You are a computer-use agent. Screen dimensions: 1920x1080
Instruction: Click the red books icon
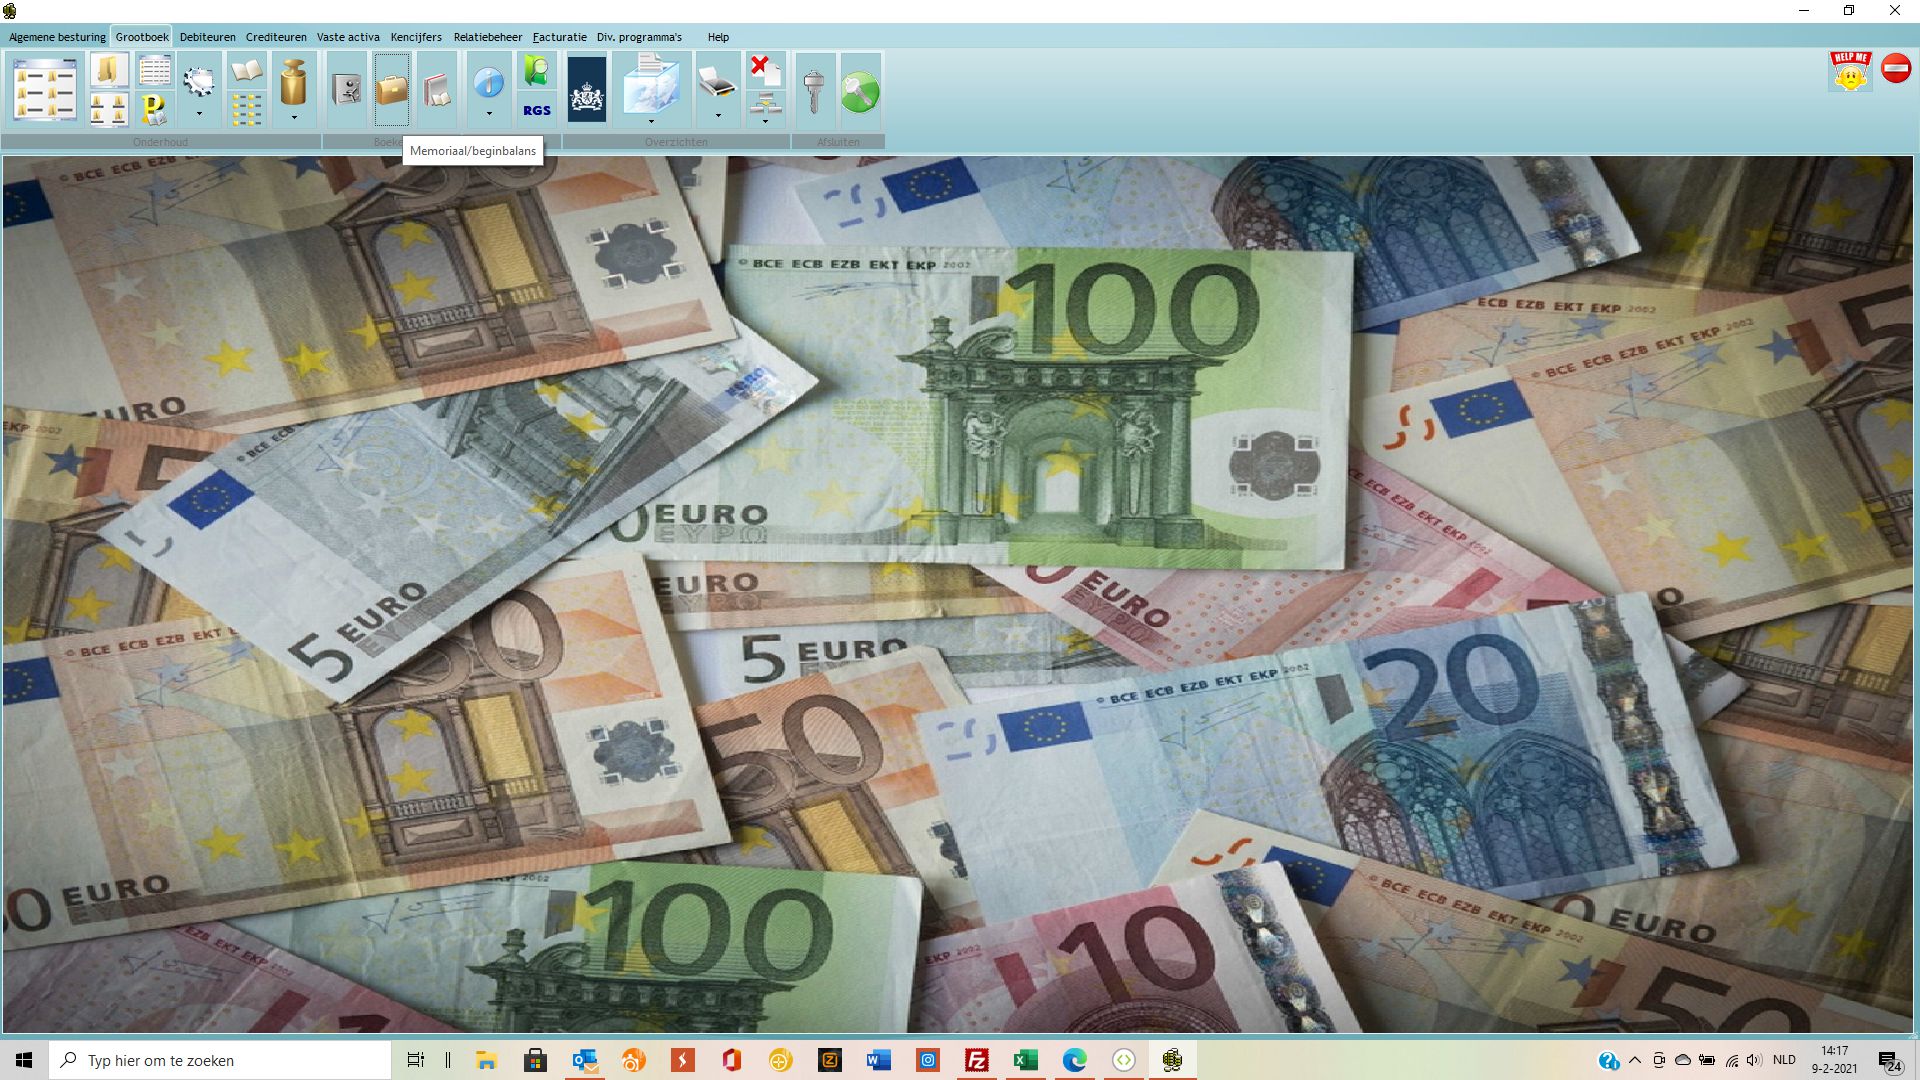(437, 90)
